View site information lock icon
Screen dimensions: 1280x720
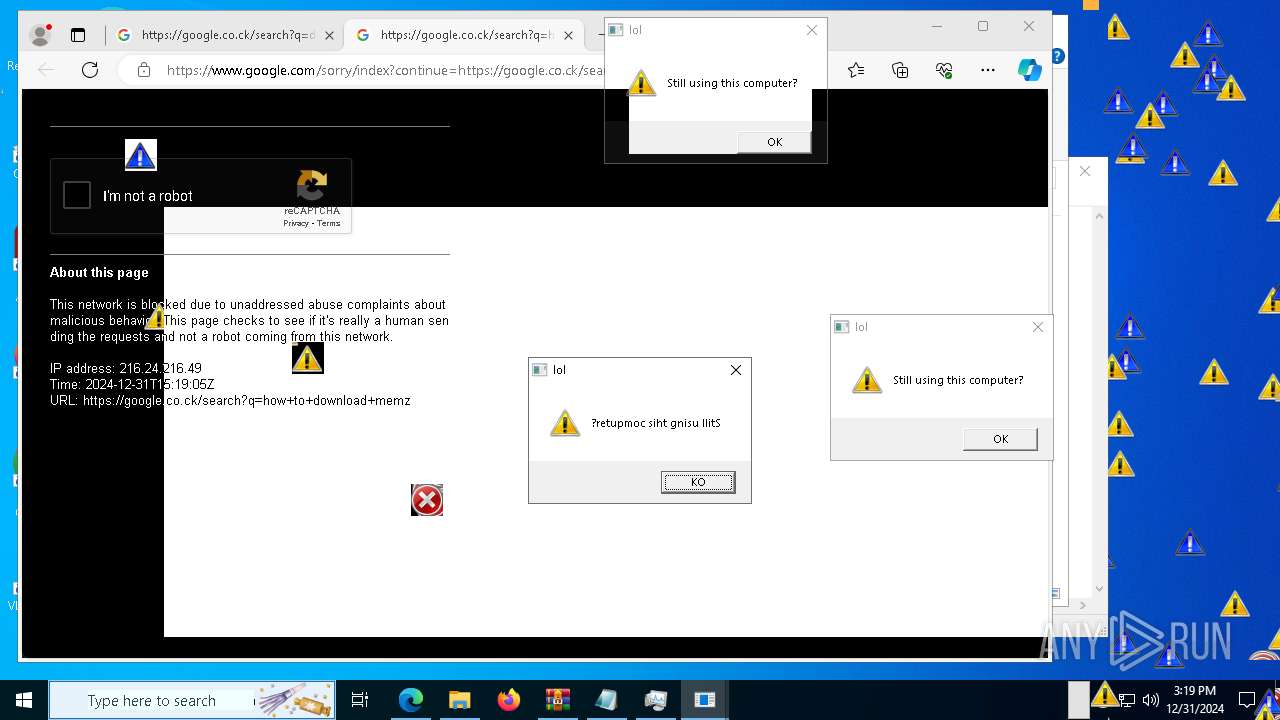[144, 70]
